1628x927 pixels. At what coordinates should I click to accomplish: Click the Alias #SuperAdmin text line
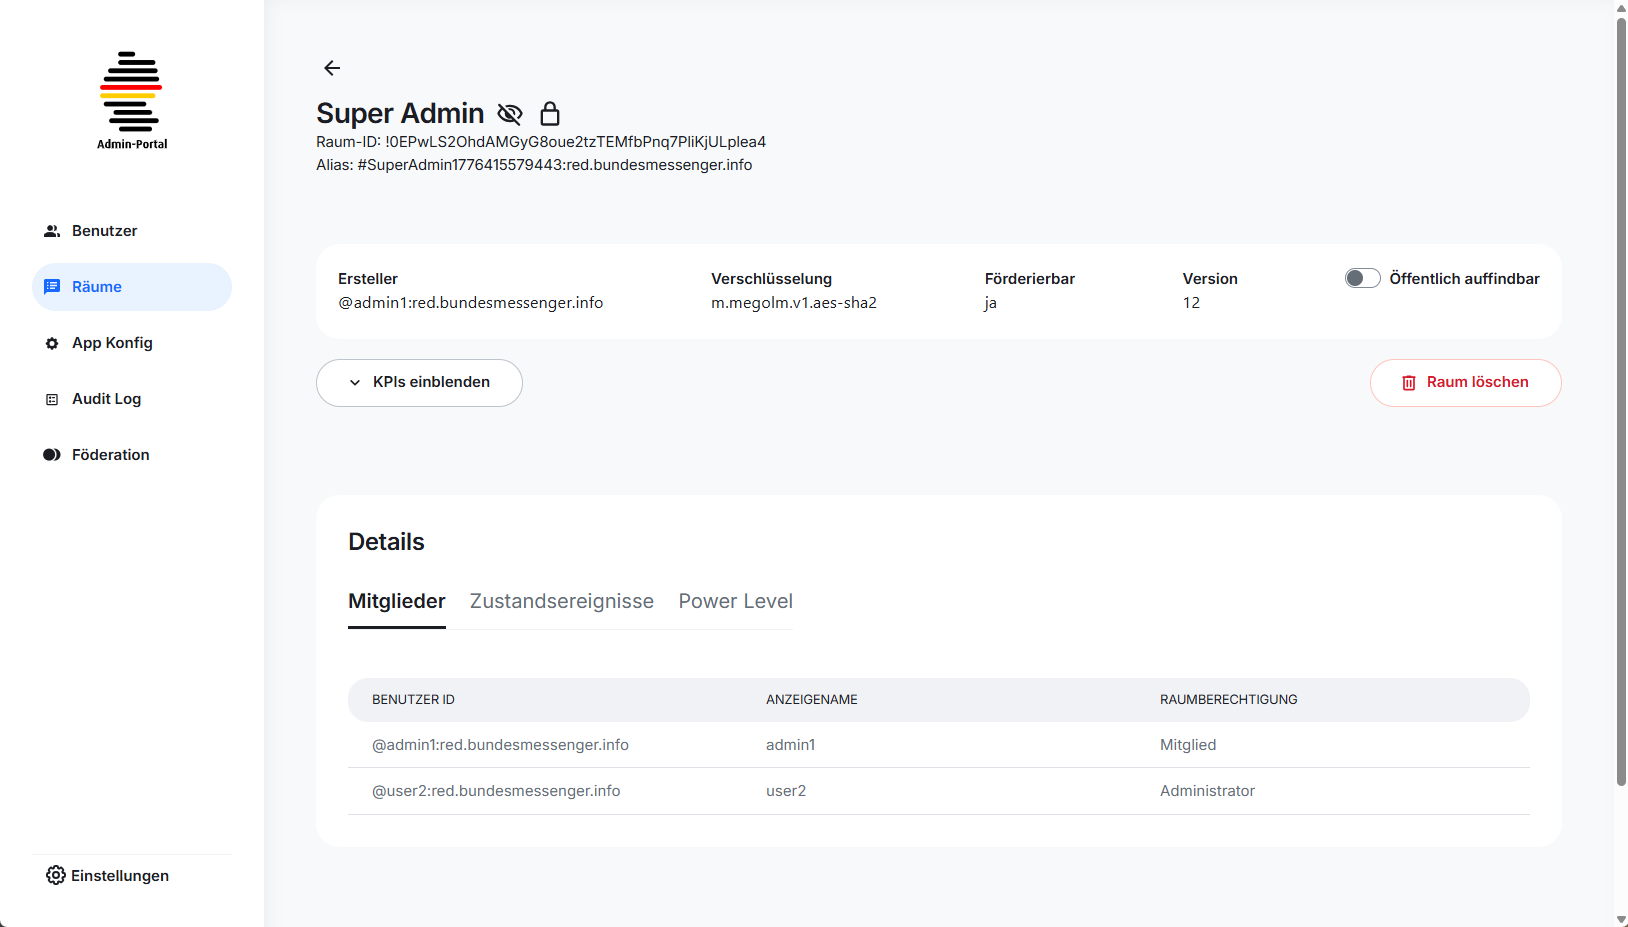[534, 165]
